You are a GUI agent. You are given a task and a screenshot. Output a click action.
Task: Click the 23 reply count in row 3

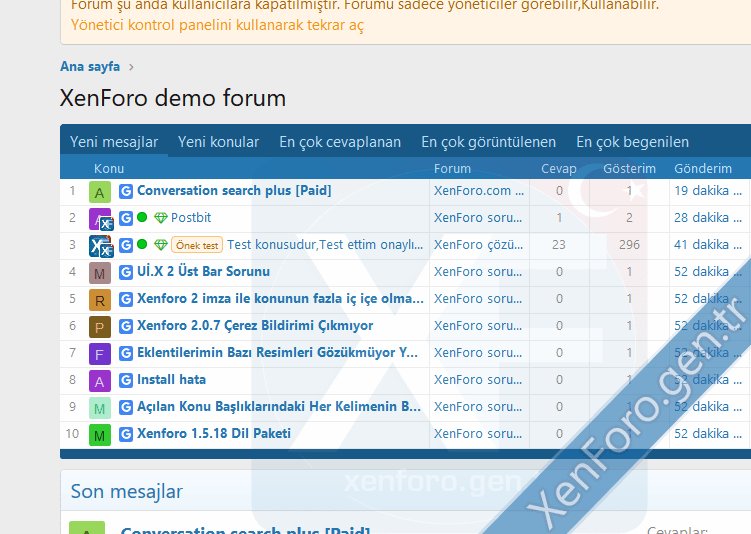(559, 245)
